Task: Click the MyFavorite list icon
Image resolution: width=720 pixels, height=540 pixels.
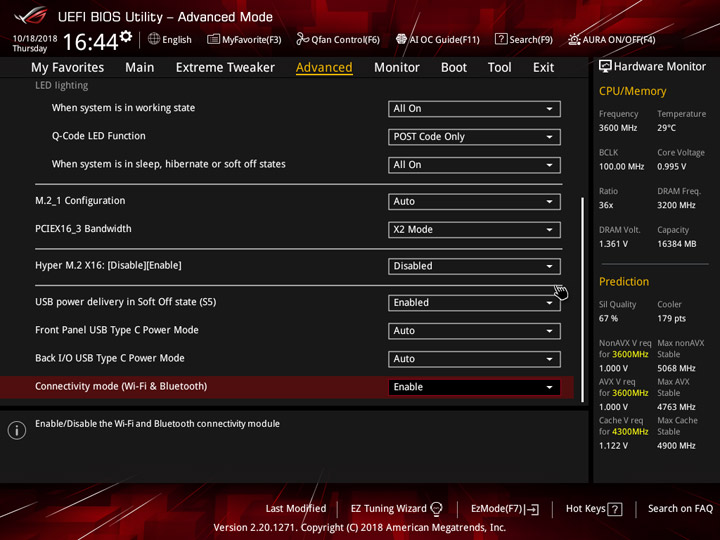Action: pos(213,39)
